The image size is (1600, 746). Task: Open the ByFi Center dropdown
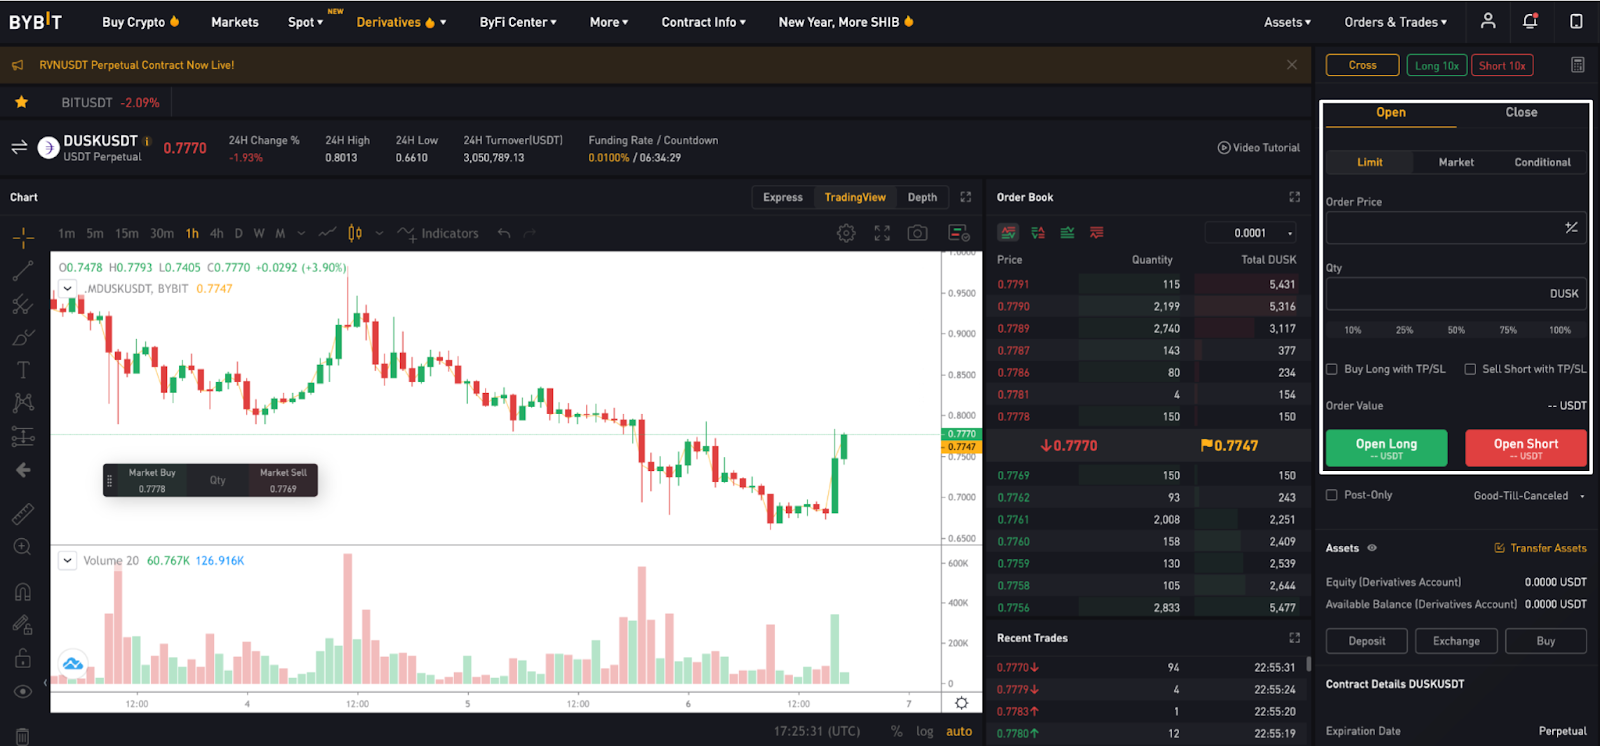point(518,22)
